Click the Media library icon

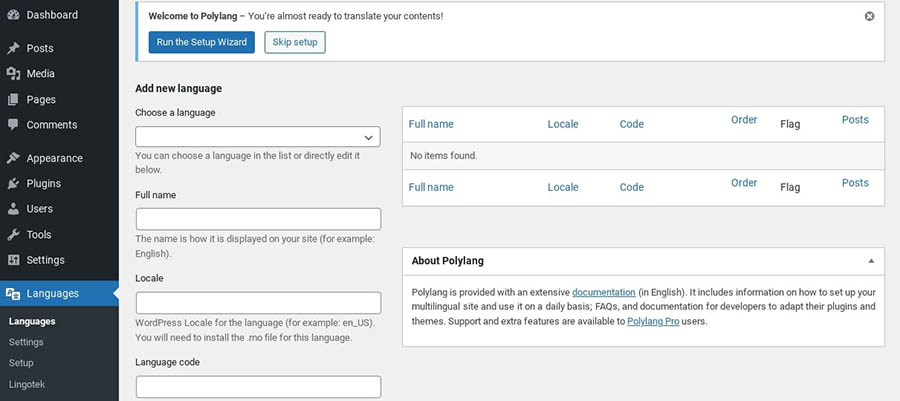tap(13, 74)
